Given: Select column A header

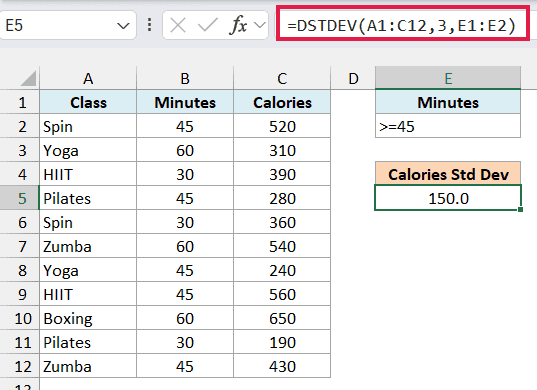Looking at the screenshot, I should (x=88, y=78).
